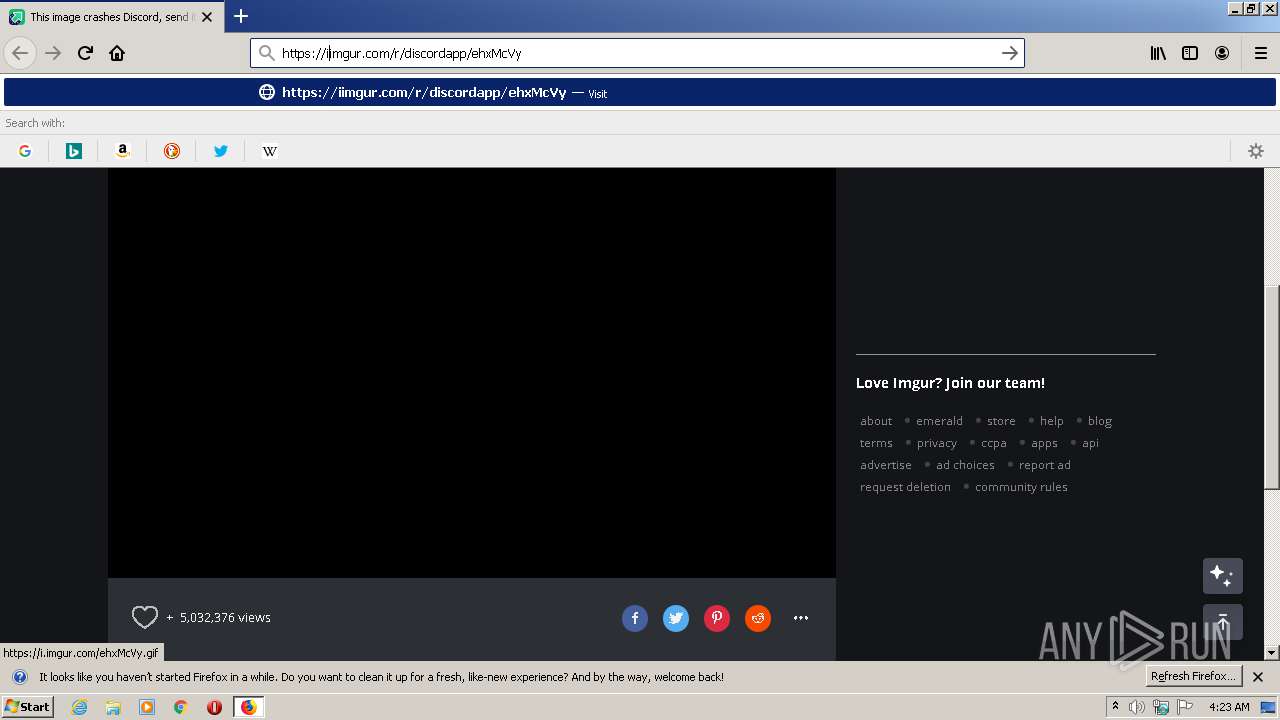This screenshot has width=1280, height=720.
Task: Search with Twitter
Action: click(x=221, y=151)
